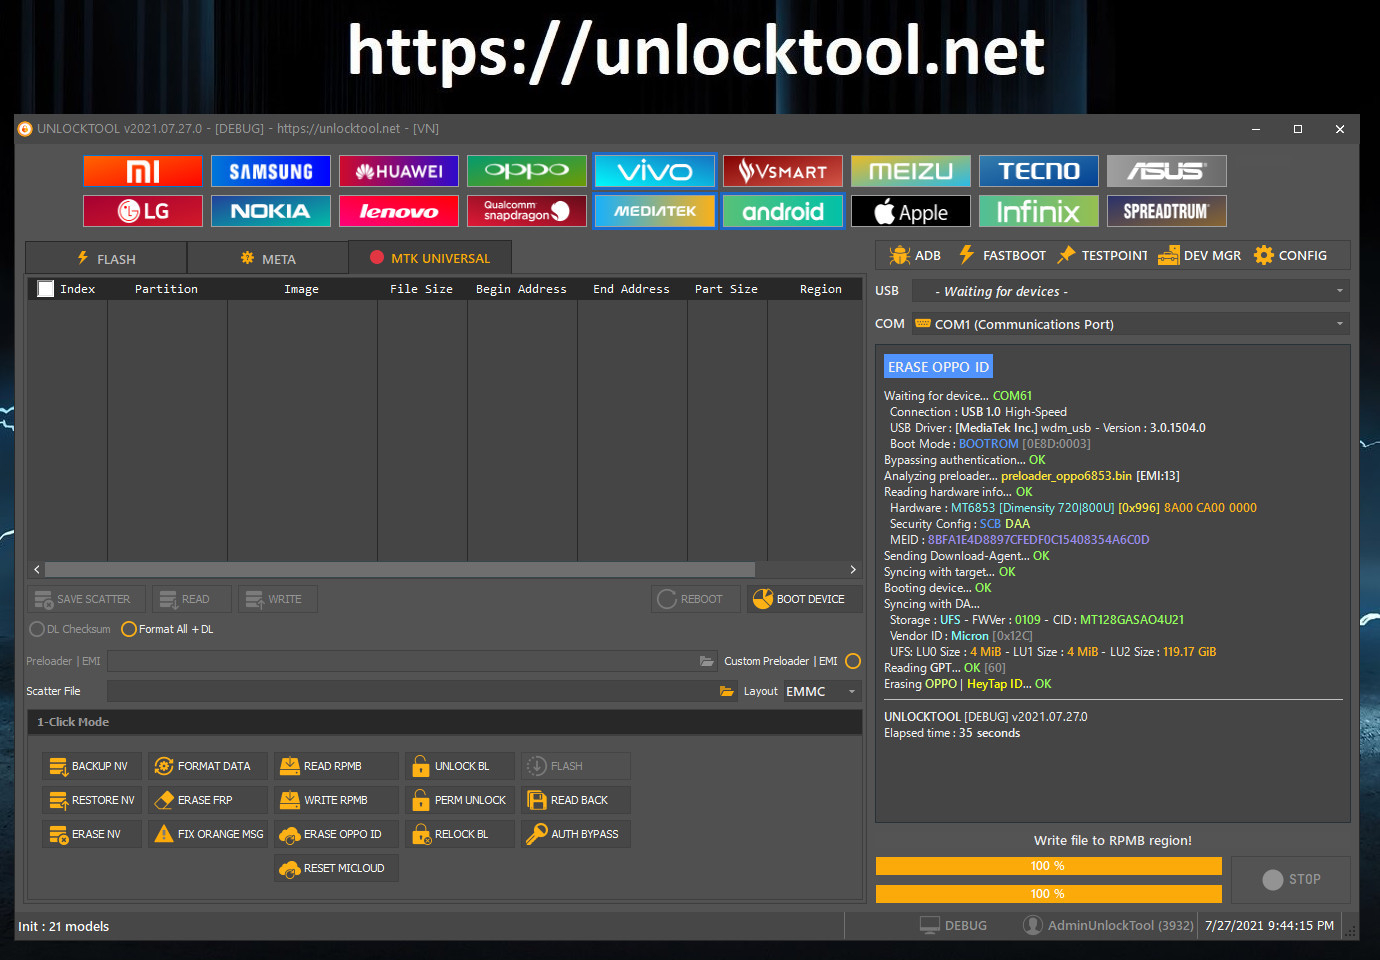The width and height of the screenshot is (1380, 960).
Task: Click READ RPMB button
Action: 336,766
